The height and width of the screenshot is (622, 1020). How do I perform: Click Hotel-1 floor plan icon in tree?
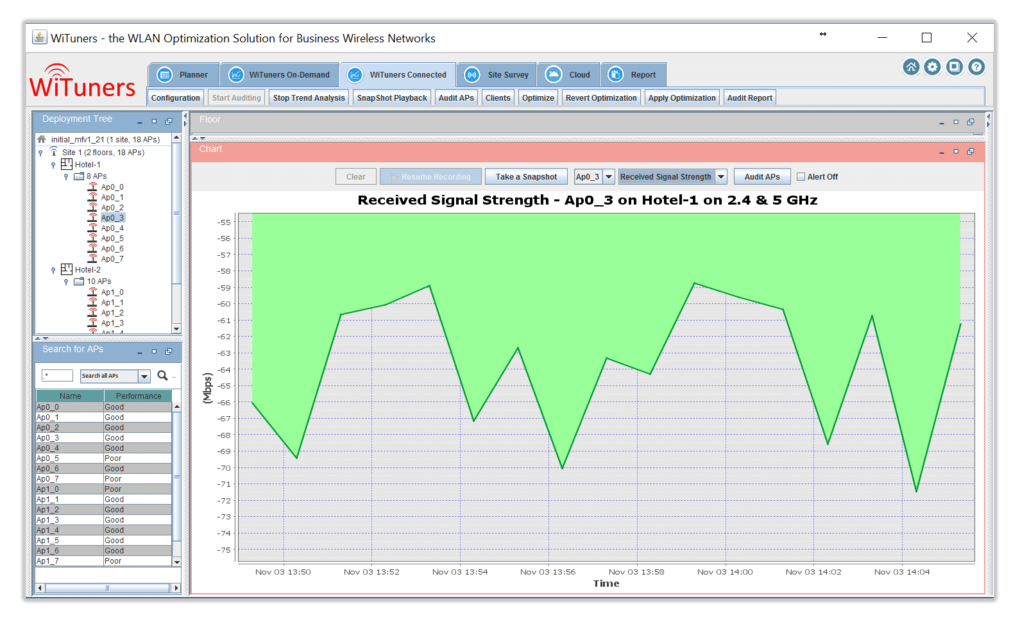coord(66,164)
